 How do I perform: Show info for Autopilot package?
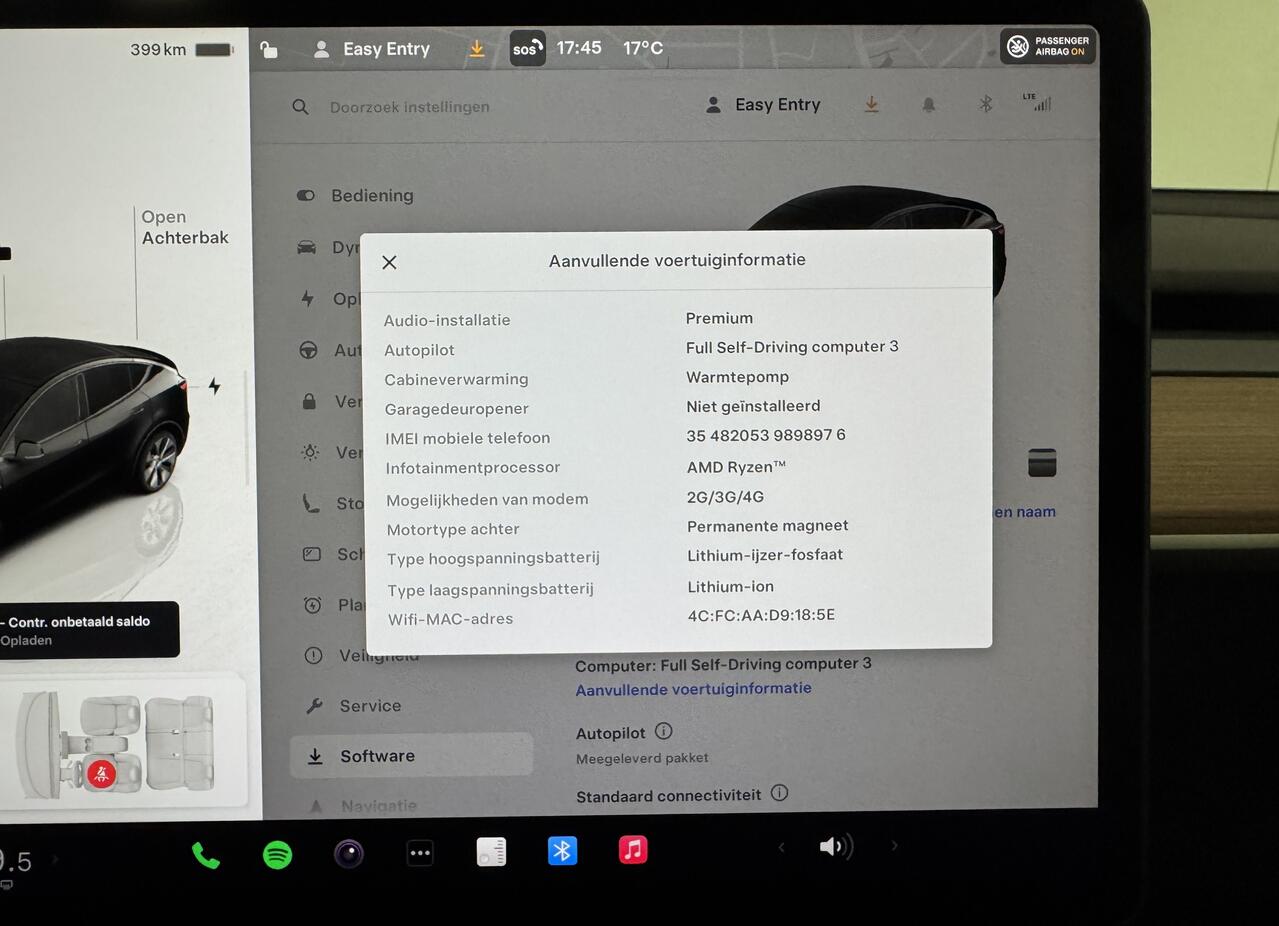pyautogui.click(x=663, y=732)
